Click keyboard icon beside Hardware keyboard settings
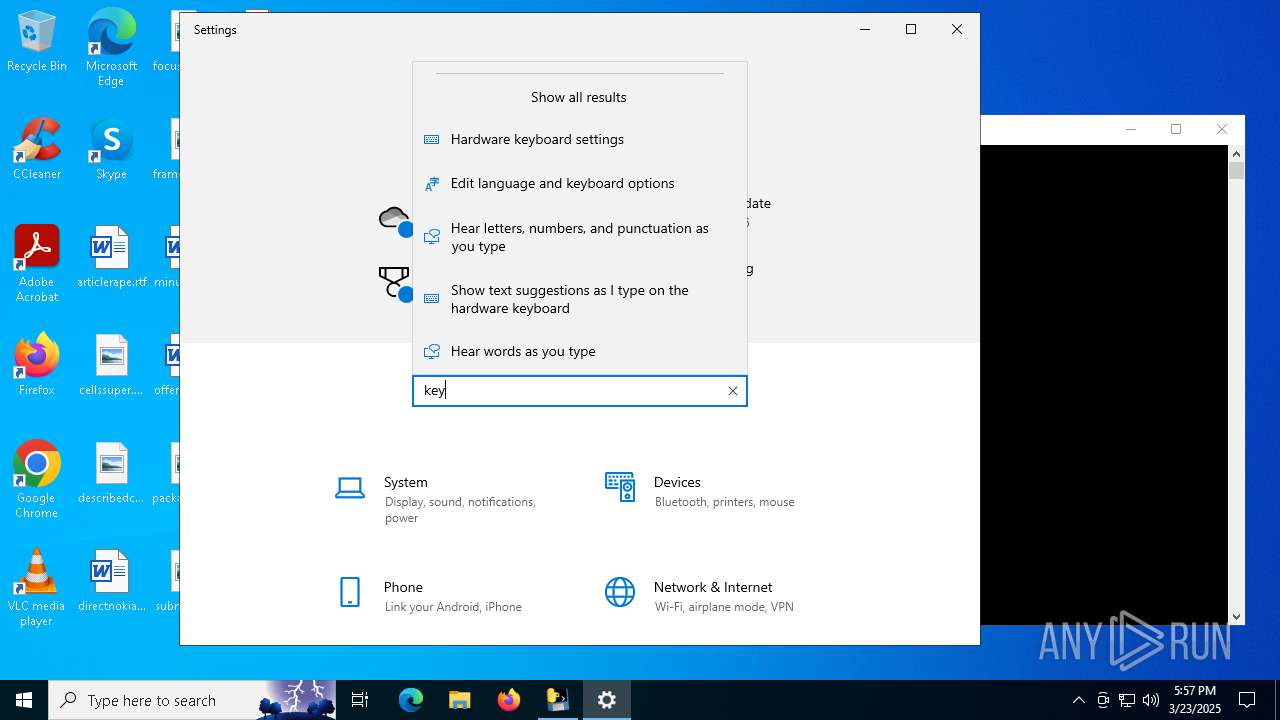 point(432,139)
